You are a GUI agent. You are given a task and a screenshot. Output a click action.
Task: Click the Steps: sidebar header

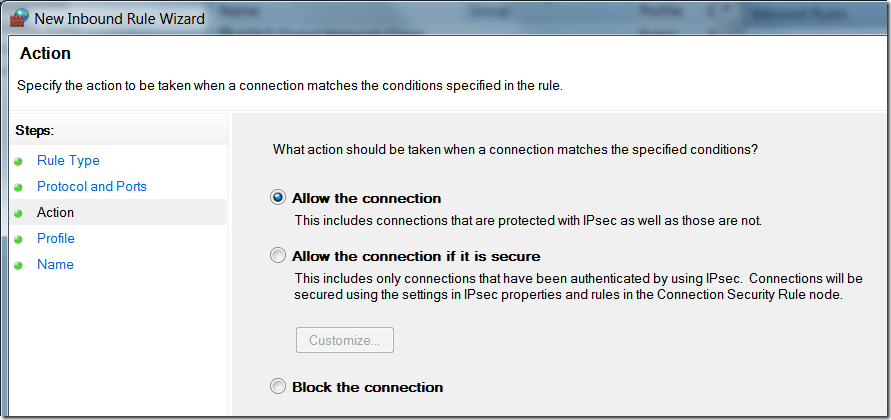[x=35, y=130]
